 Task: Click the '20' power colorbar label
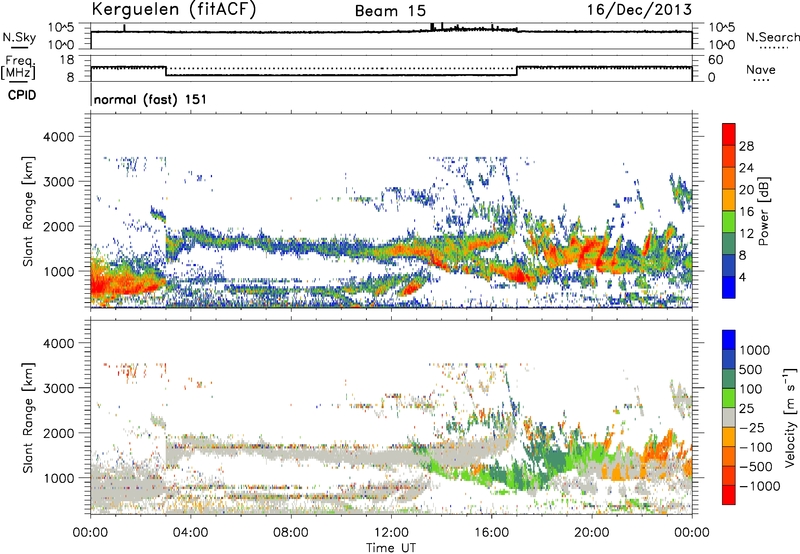[746, 190]
